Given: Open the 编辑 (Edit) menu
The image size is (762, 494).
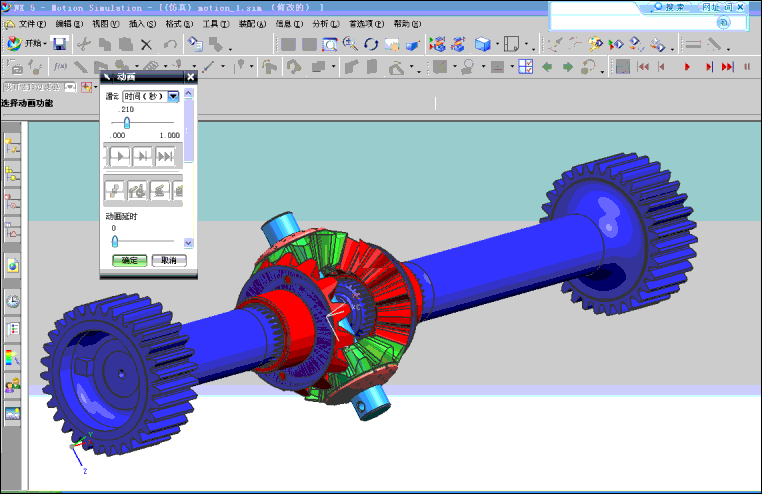Looking at the screenshot, I should coord(69,24).
